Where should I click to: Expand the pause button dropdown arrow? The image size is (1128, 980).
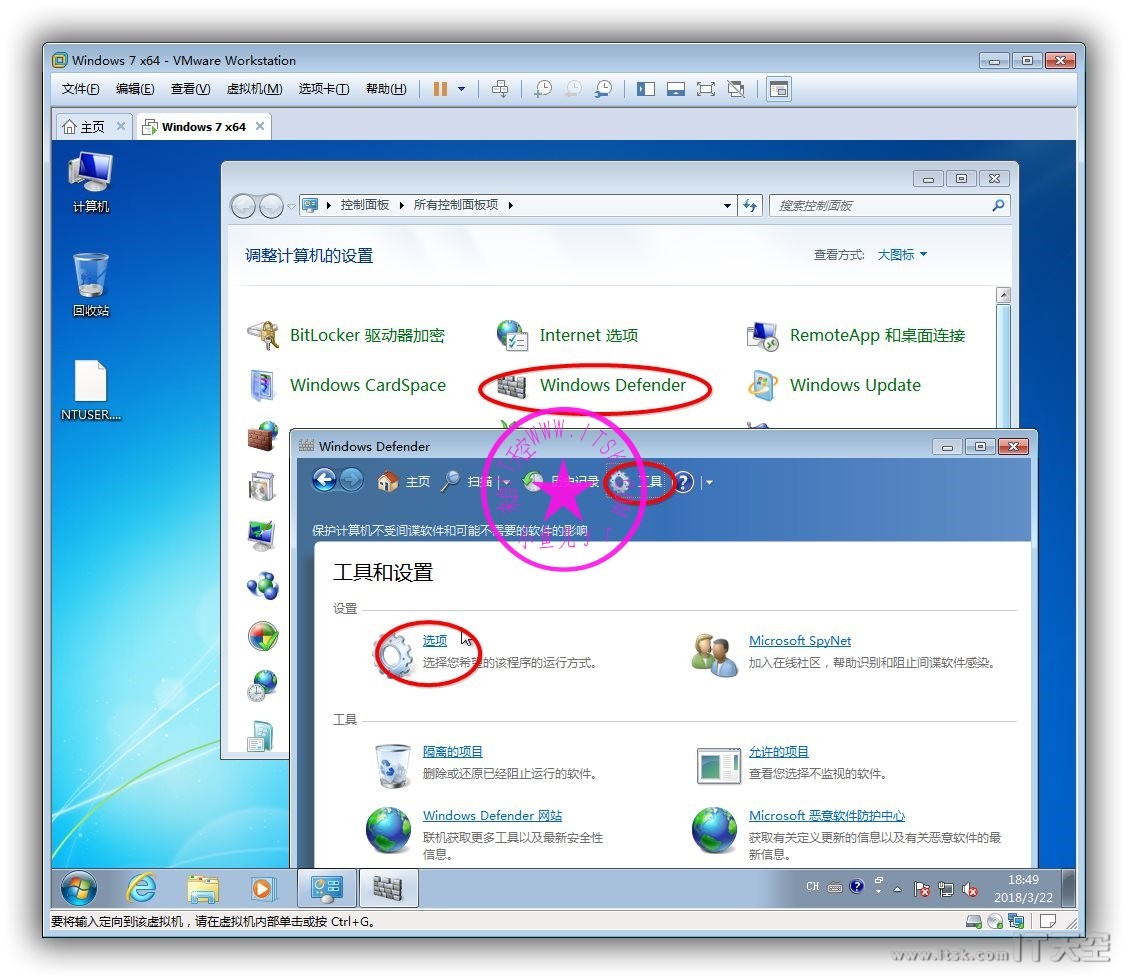tap(461, 89)
